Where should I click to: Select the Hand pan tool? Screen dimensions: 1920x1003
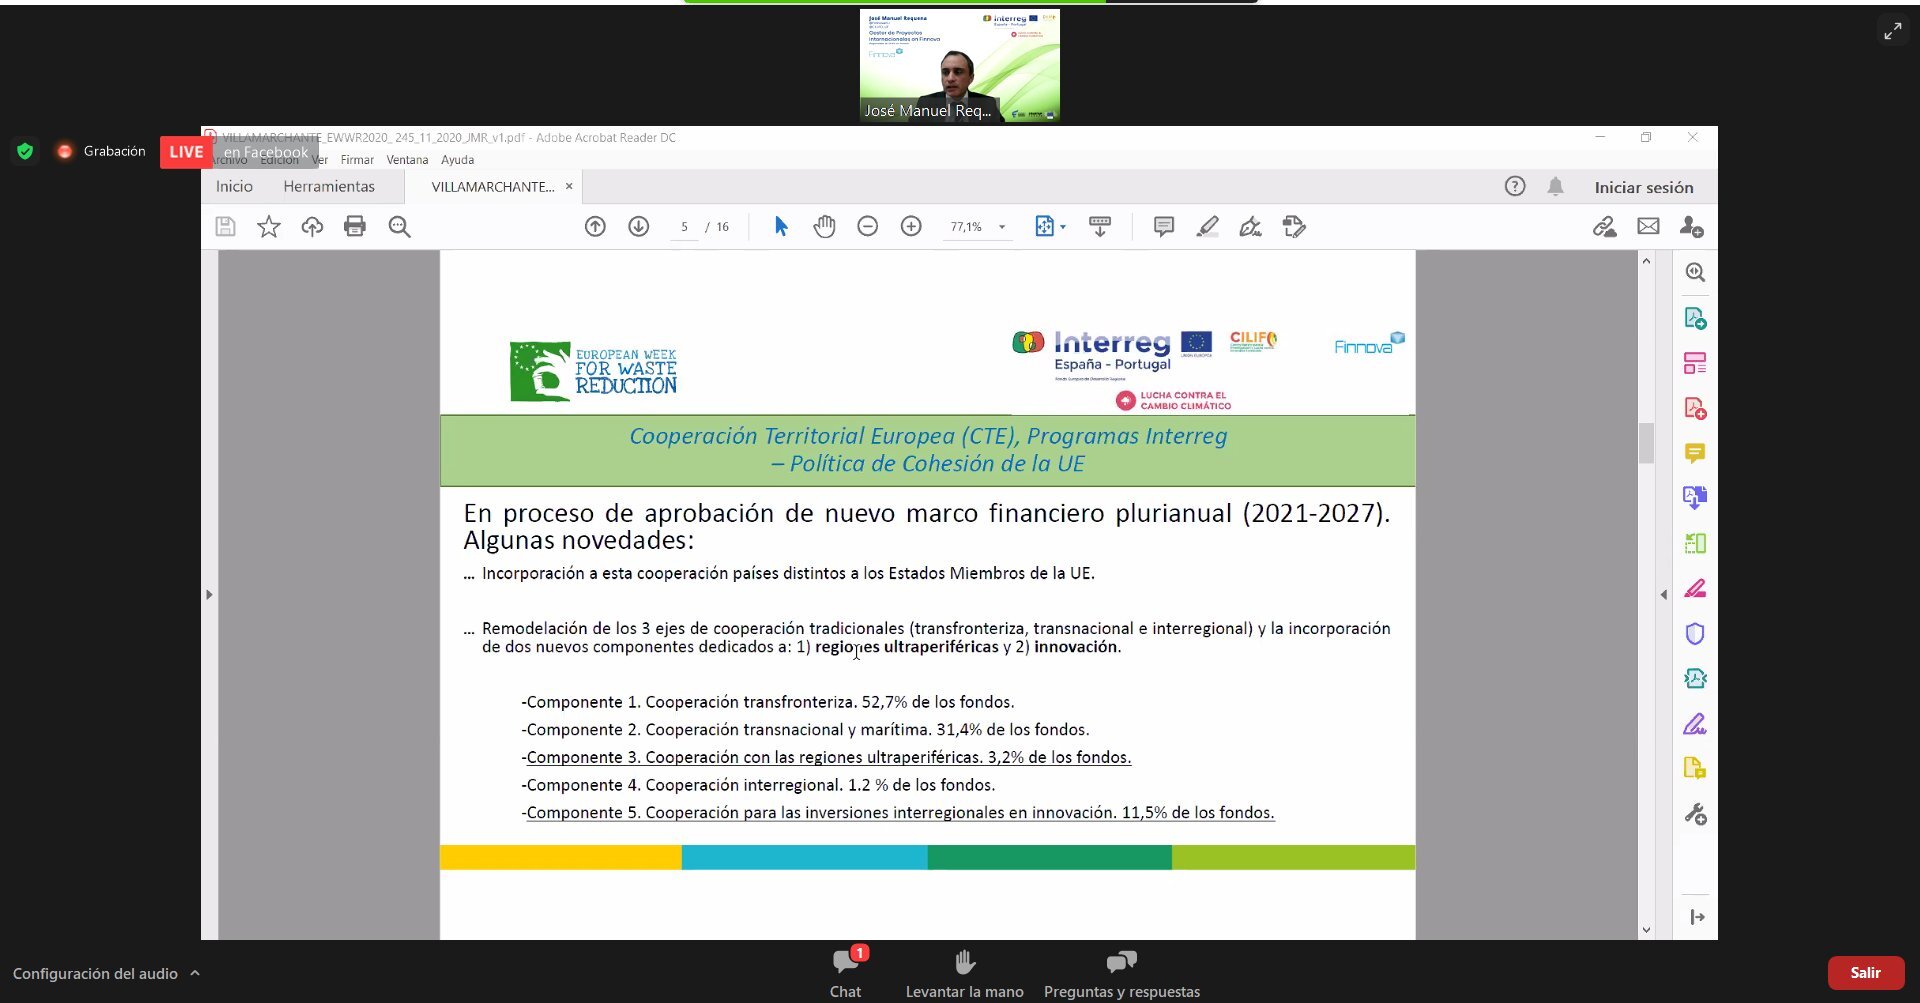point(824,227)
